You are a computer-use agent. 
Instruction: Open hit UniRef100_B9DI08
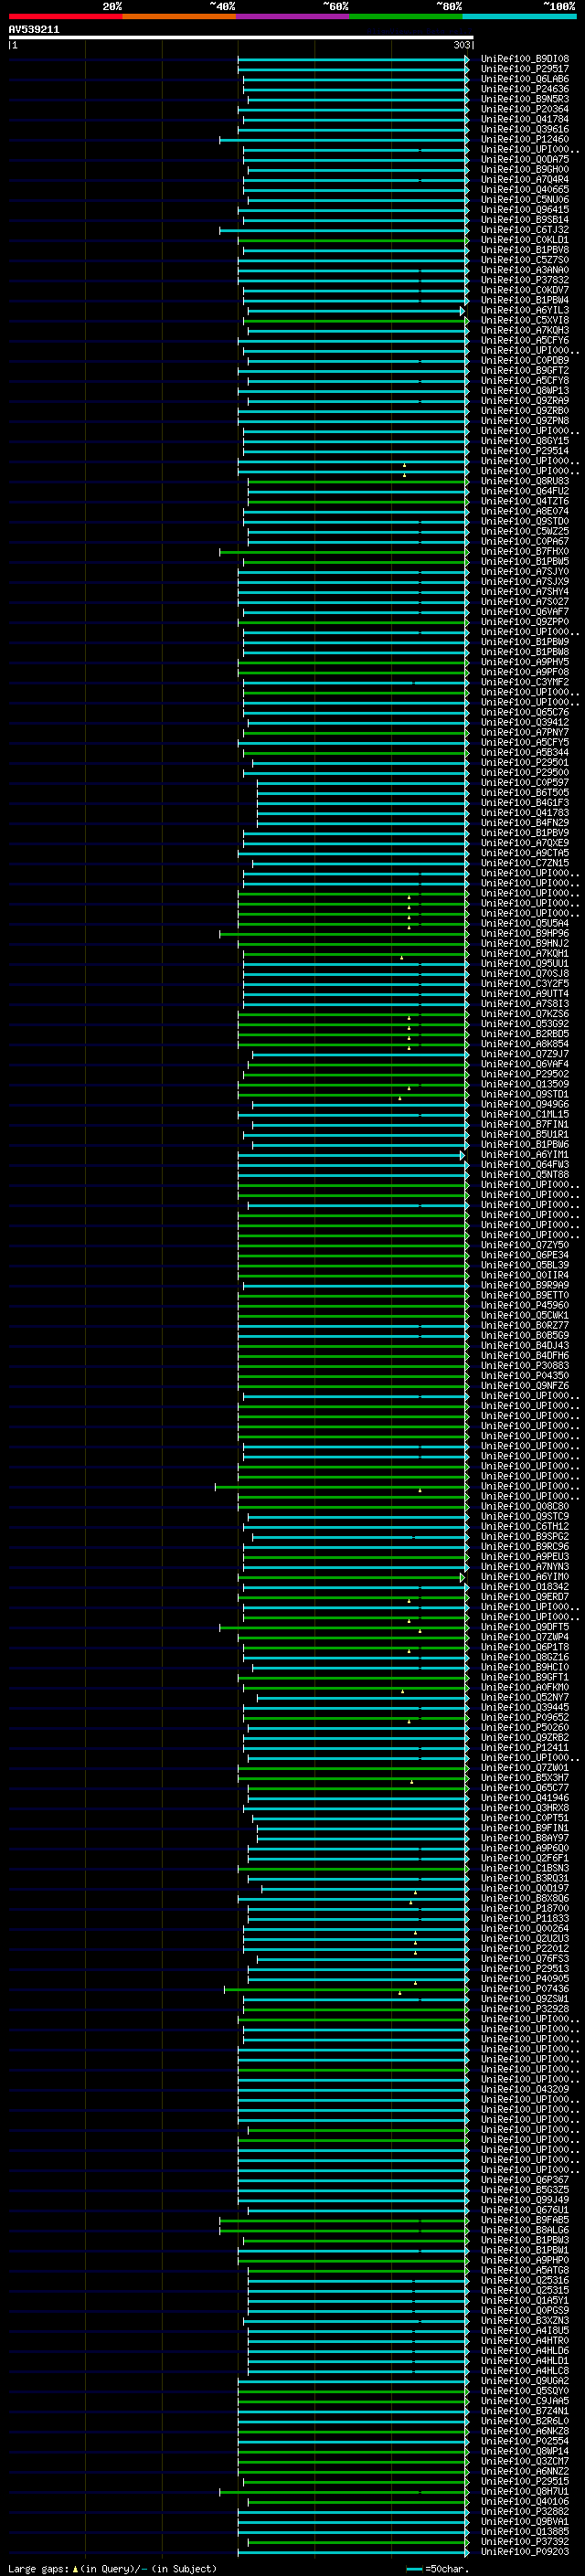525,59
